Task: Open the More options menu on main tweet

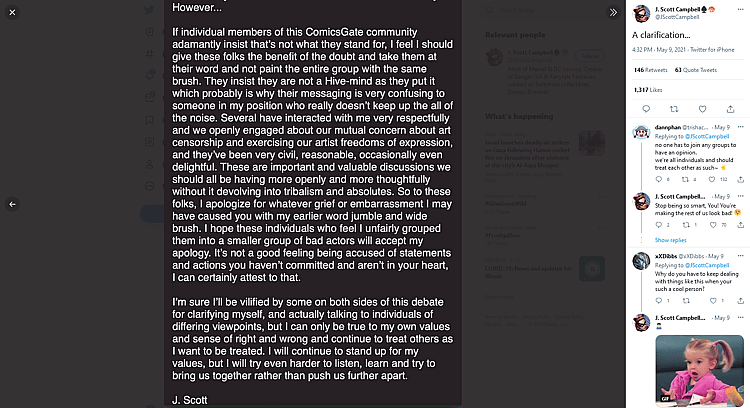Action: [738, 10]
